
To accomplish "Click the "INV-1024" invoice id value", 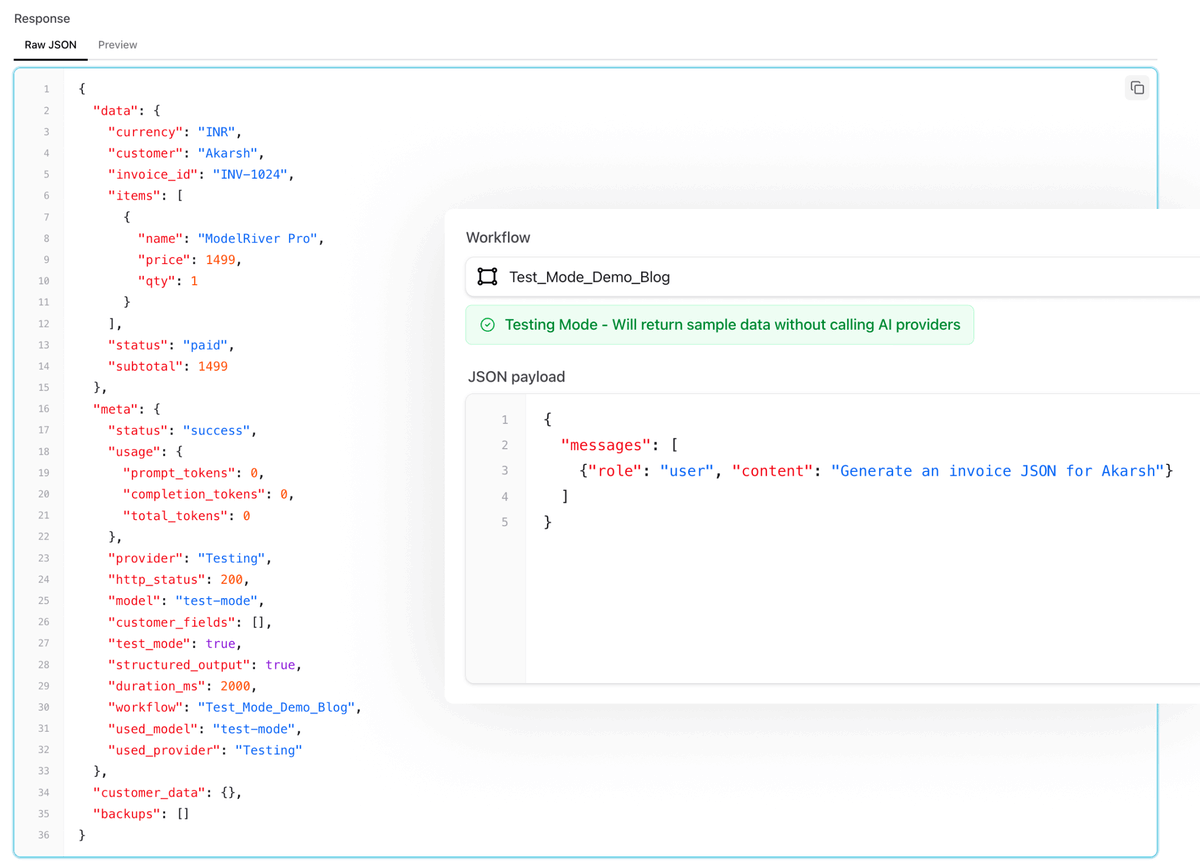I will point(251,174).
